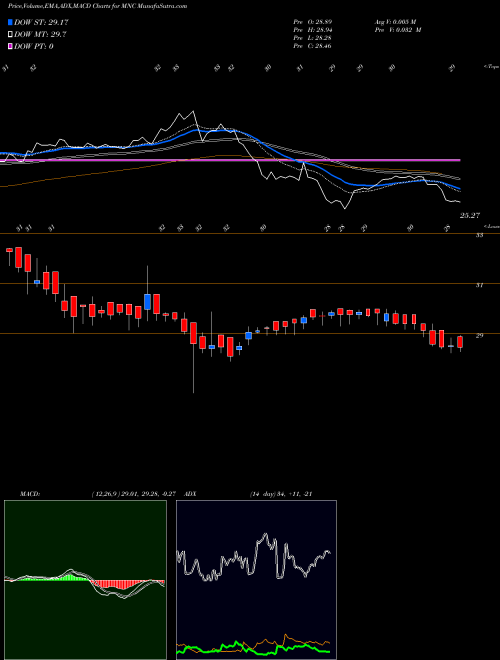The width and height of the screenshot is (500, 660).
Task: Select the 'Pre O: 28.89' value
Action: coord(313,21)
